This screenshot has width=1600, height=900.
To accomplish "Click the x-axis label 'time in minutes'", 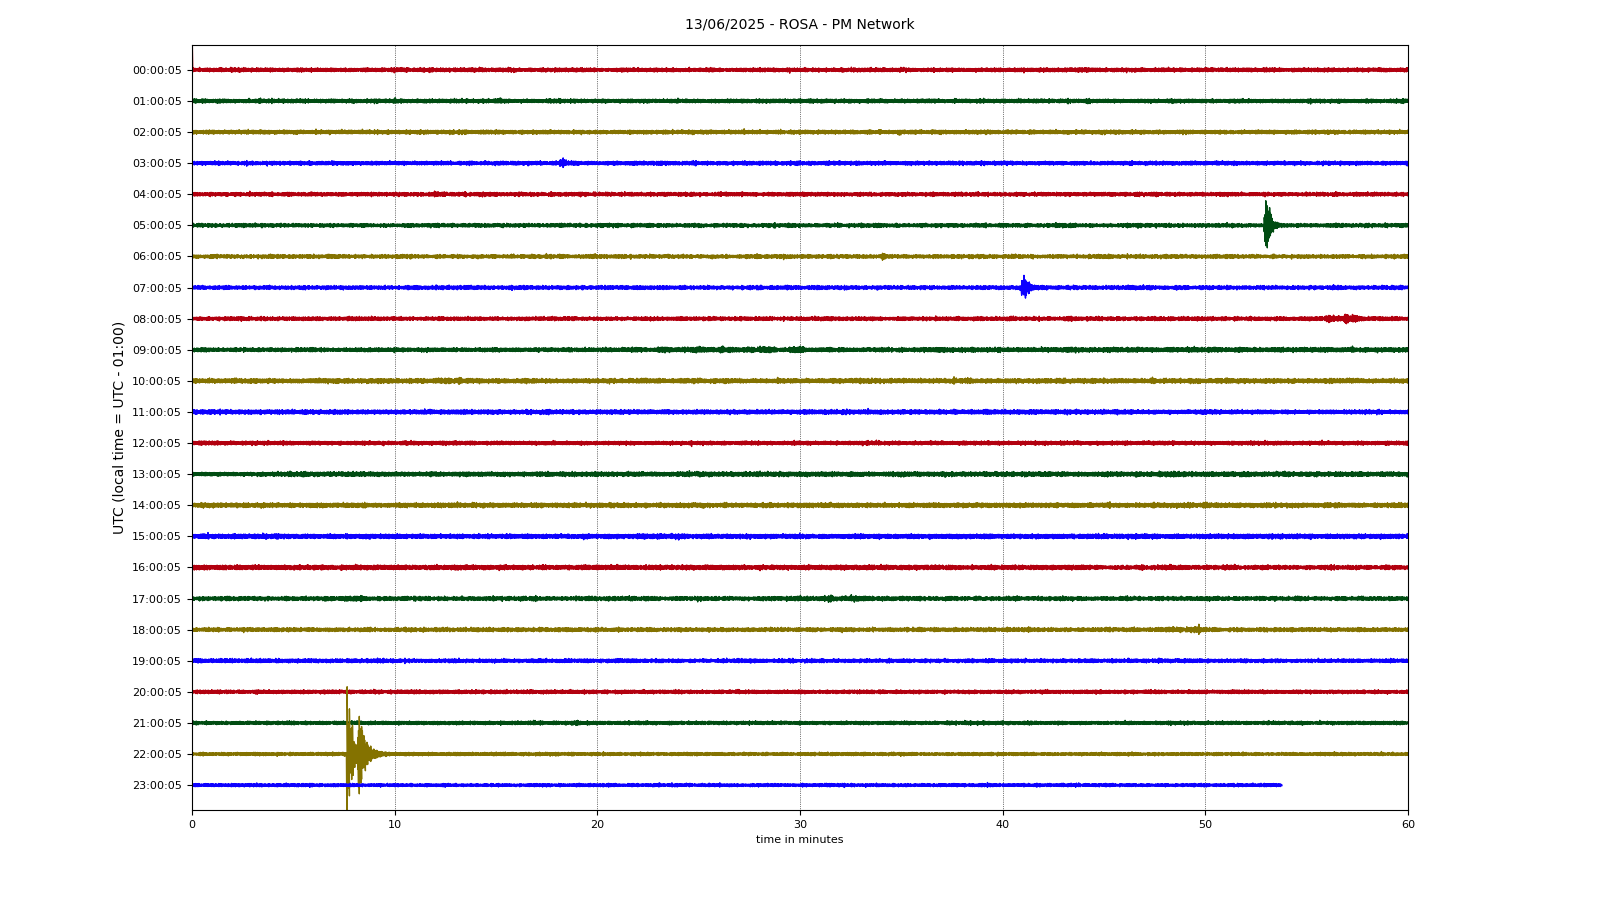I will tap(799, 840).
